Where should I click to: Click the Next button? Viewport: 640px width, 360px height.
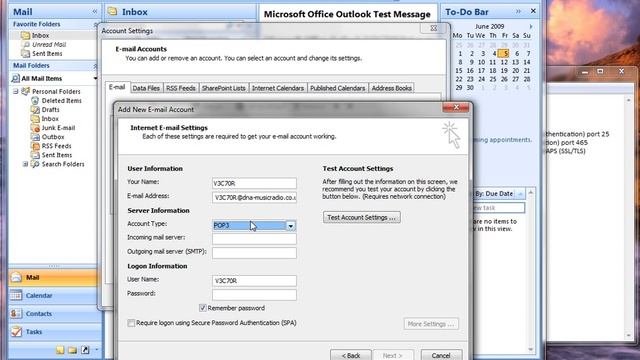(x=393, y=355)
